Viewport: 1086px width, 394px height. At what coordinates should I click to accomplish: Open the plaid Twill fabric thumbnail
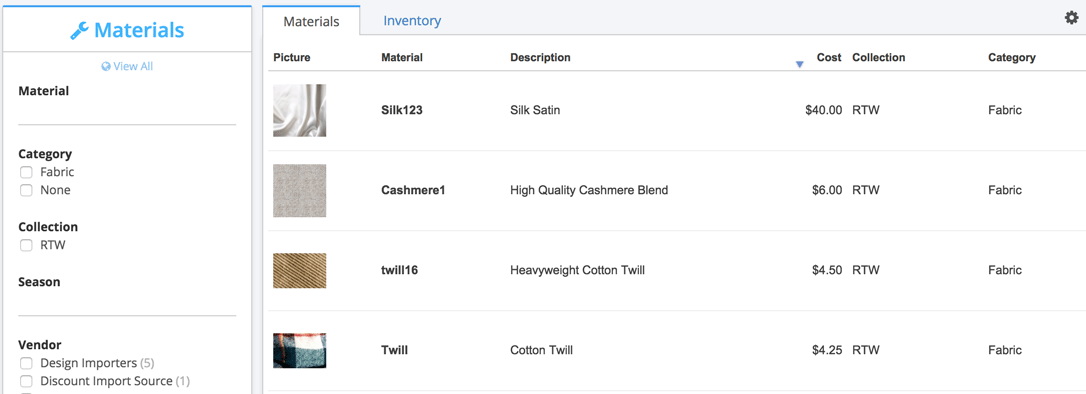click(299, 350)
